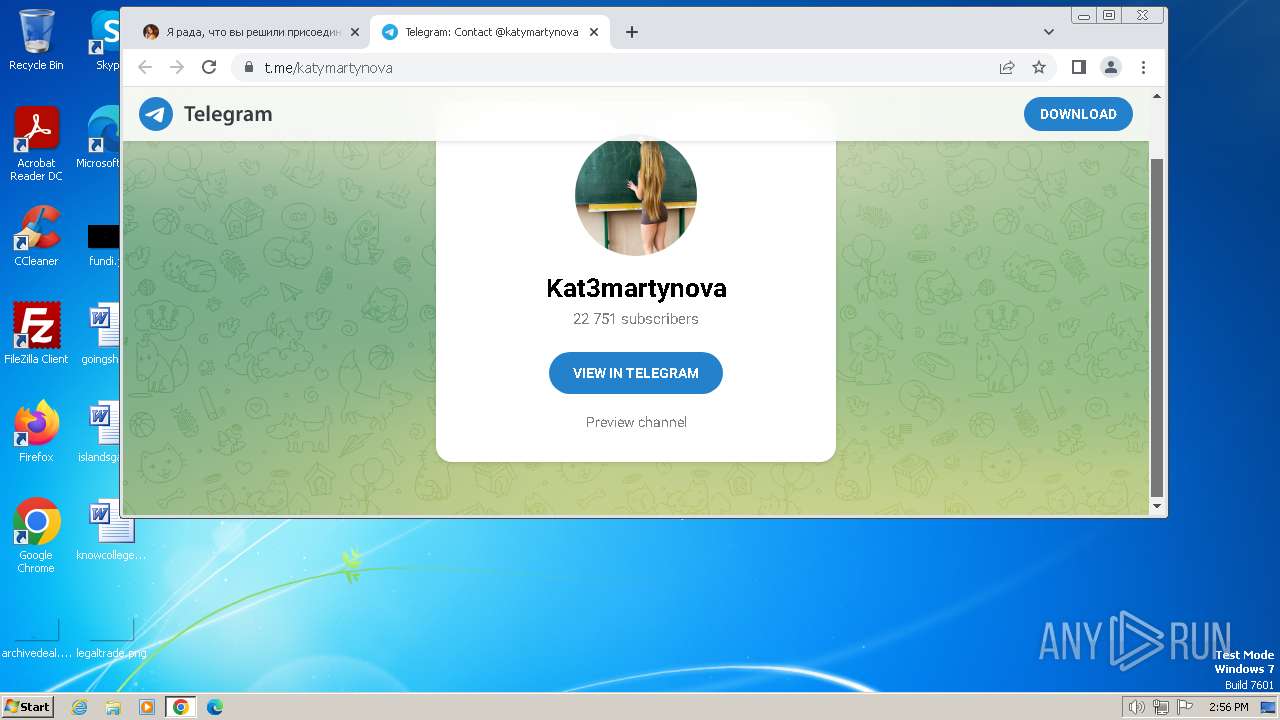Viewport: 1280px width, 720px height.
Task: Go forward with browser forward arrow
Action: pyautogui.click(x=177, y=67)
